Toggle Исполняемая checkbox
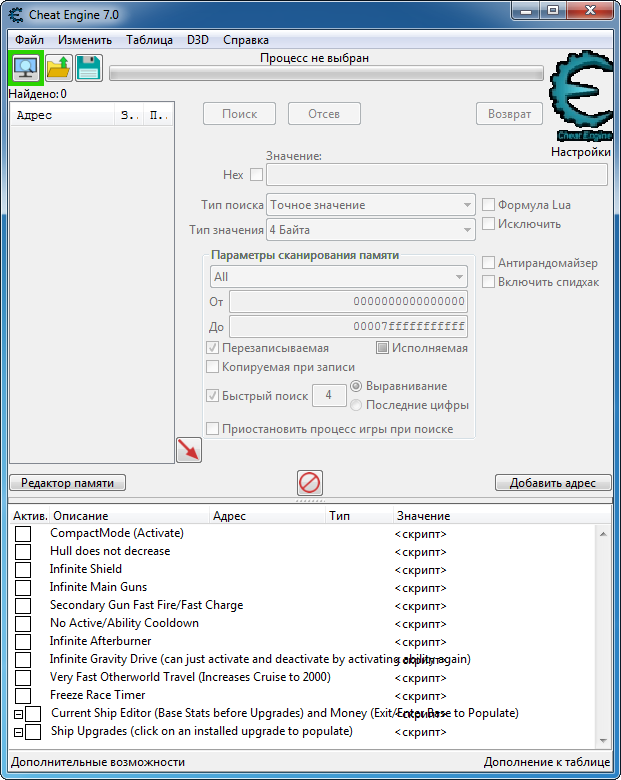Image resolution: width=621 pixels, height=780 pixels. 382,348
